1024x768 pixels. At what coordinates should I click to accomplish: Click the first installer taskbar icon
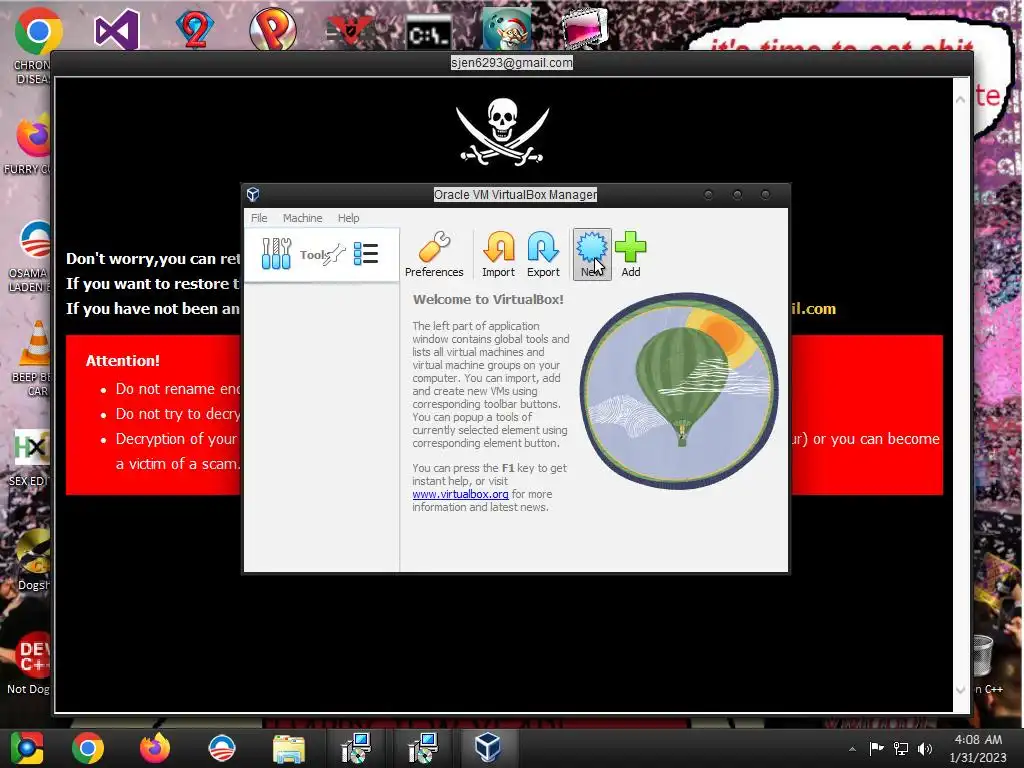pos(356,748)
